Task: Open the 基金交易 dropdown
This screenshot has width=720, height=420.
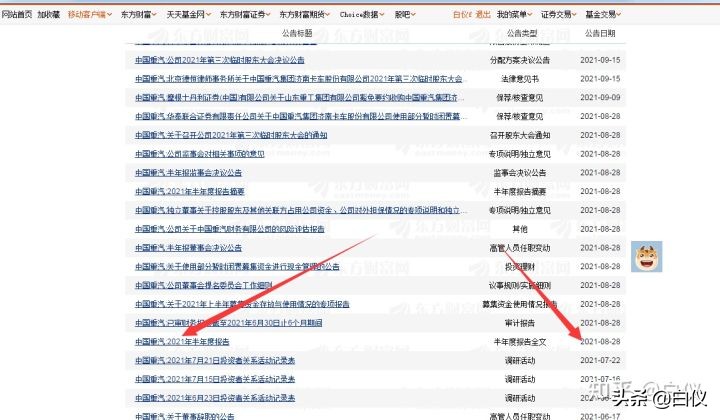Action: pyautogui.click(x=603, y=15)
